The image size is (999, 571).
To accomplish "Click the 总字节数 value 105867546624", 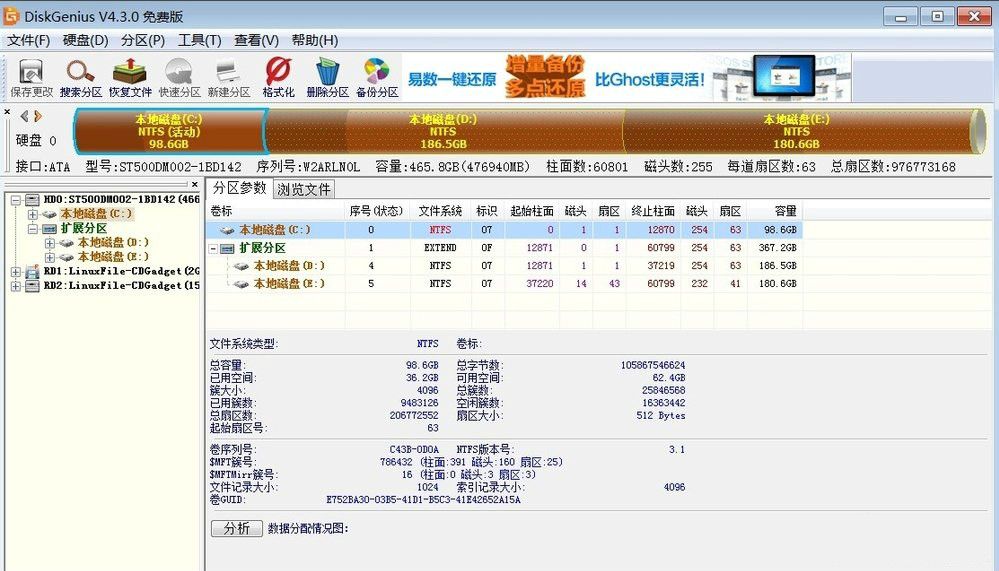I will (653, 366).
